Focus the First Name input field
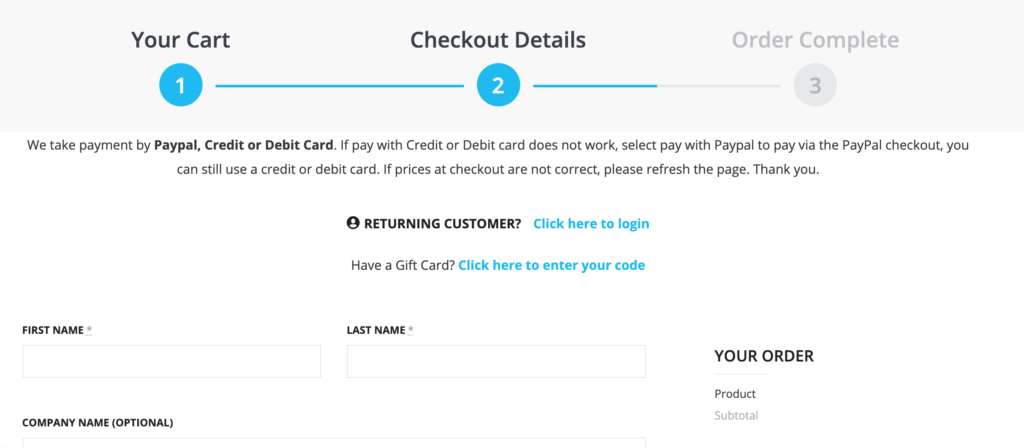This screenshot has height=448, width=1024. pos(171,361)
